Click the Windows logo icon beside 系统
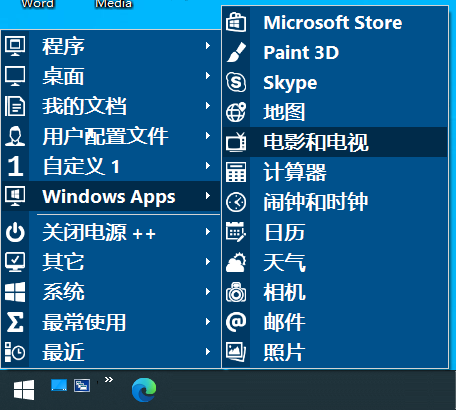Image resolution: width=456 pixels, height=410 pixels. click(15, 292)
